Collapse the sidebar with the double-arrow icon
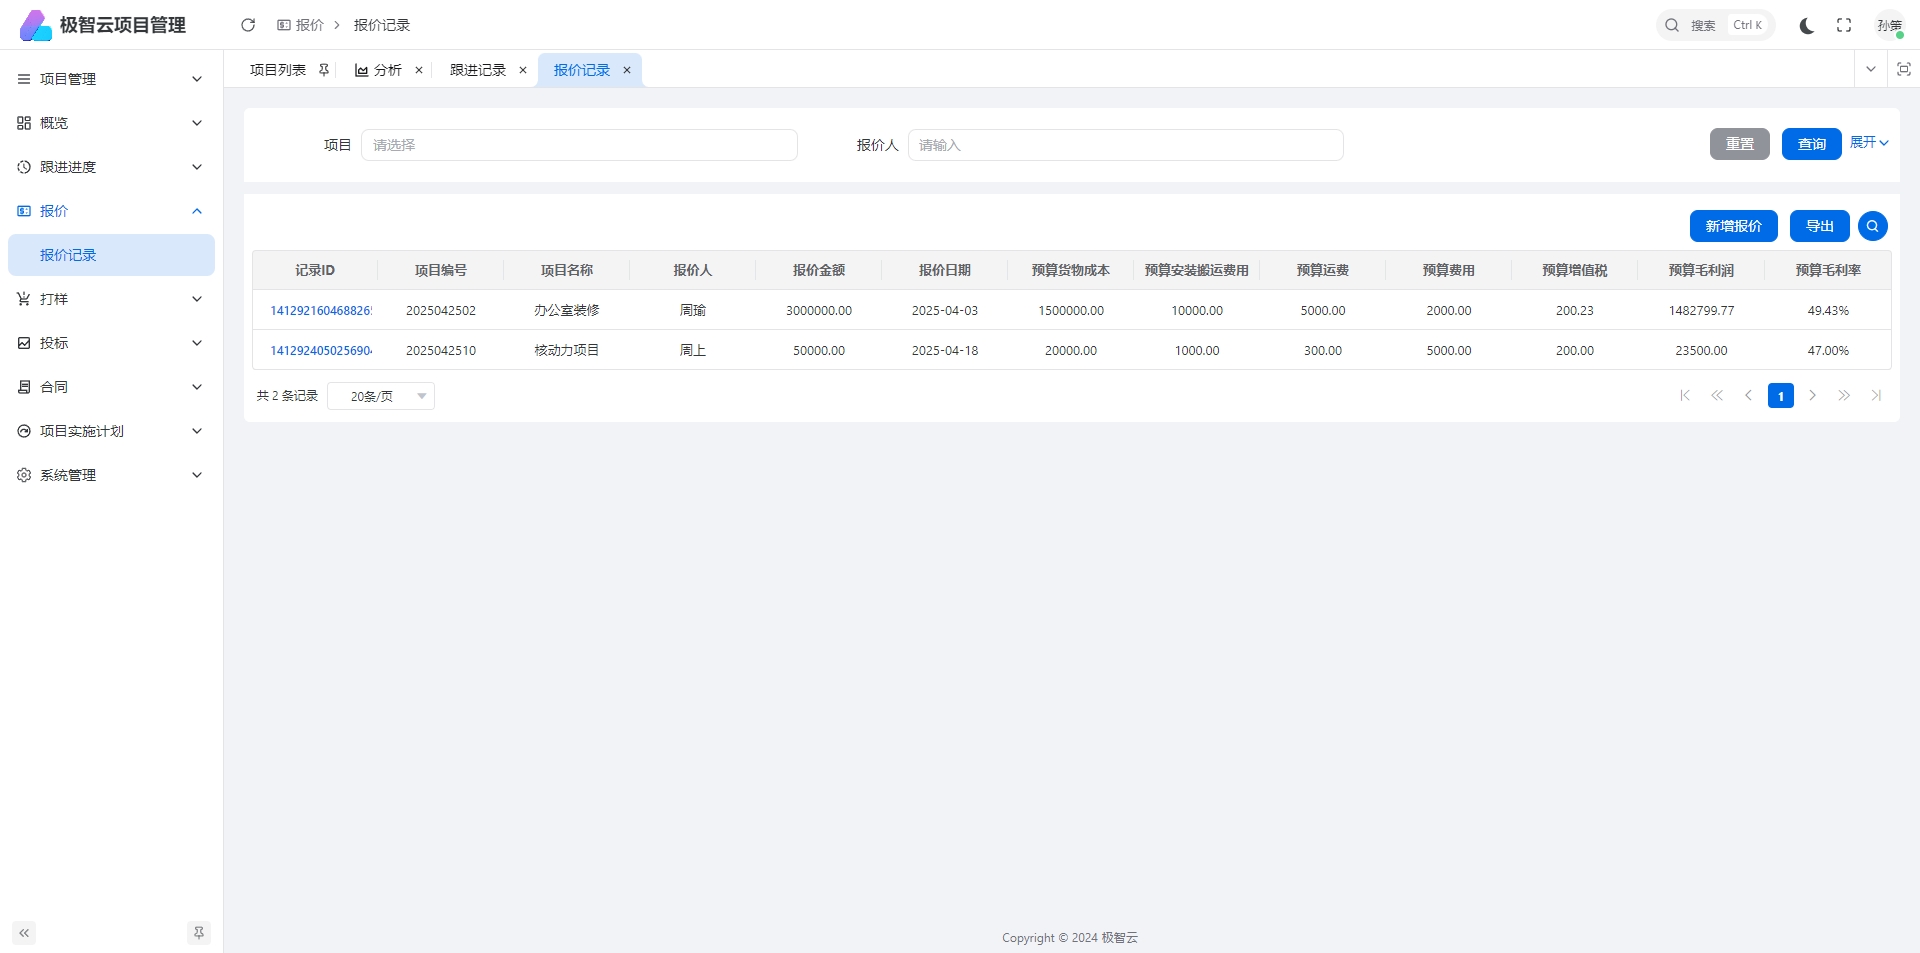The height and width of the screenshot is (953, 1920). pyautogui.click(x=24, y=933)
